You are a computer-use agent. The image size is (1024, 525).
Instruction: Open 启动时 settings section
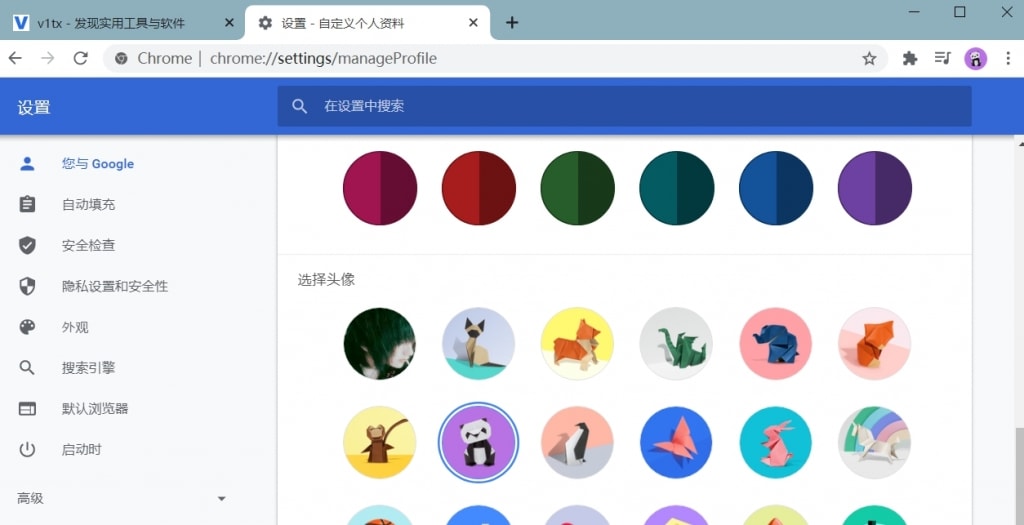pyautogui.click(x=82, y=450)
